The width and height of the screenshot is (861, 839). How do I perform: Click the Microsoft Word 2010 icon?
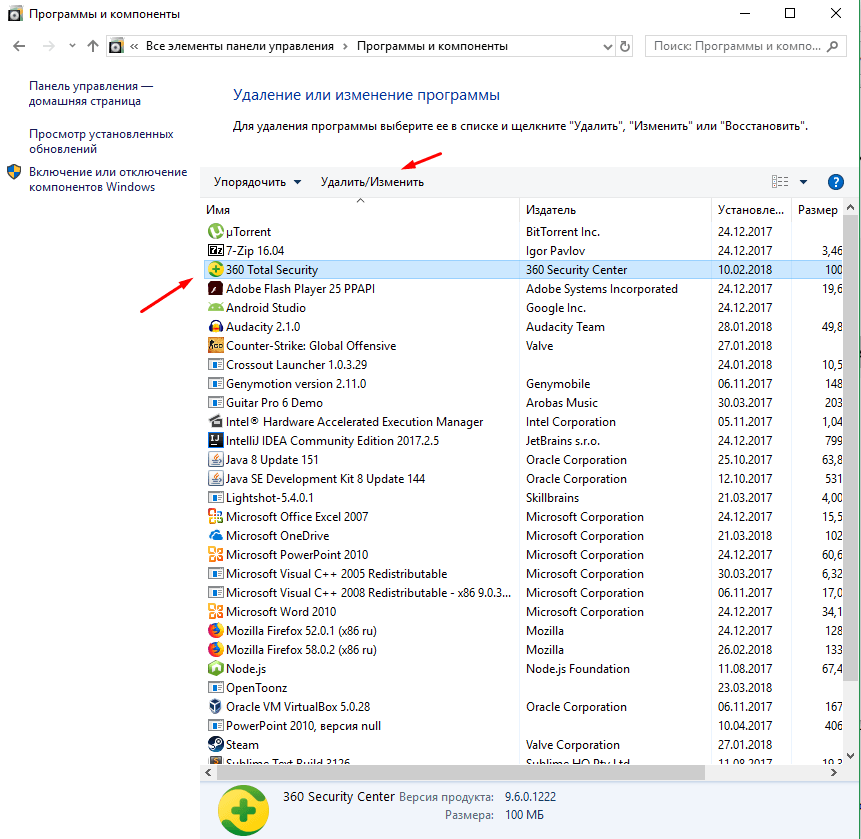[x=215, y=612]
